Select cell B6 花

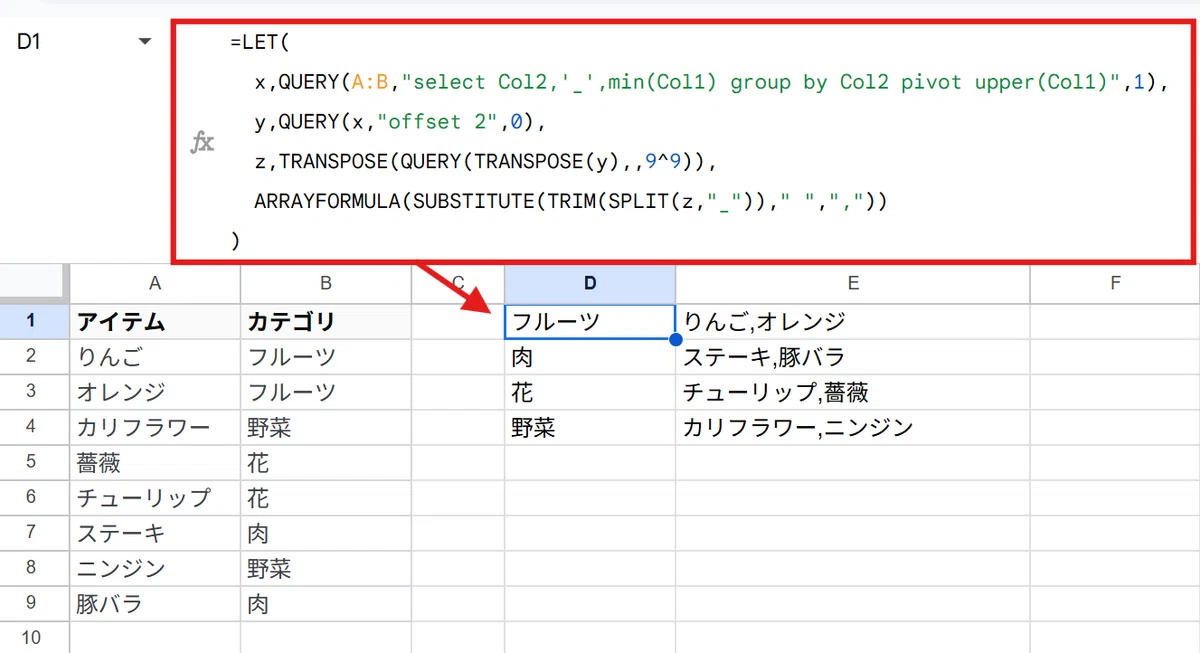point(326,499)
